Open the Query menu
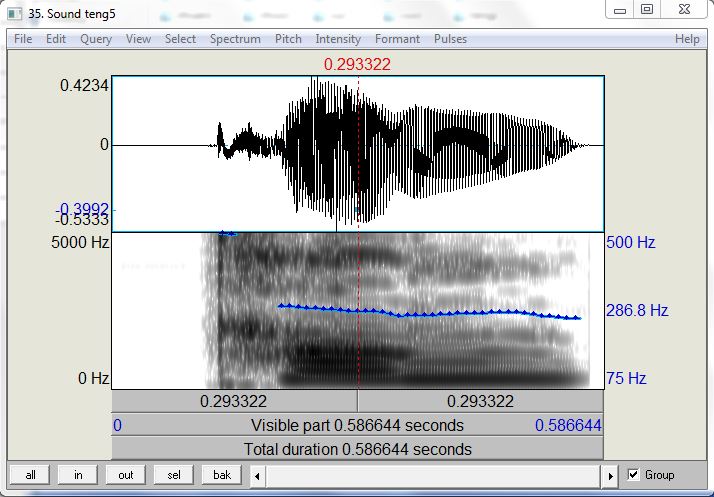 click(x=96, y=39)
